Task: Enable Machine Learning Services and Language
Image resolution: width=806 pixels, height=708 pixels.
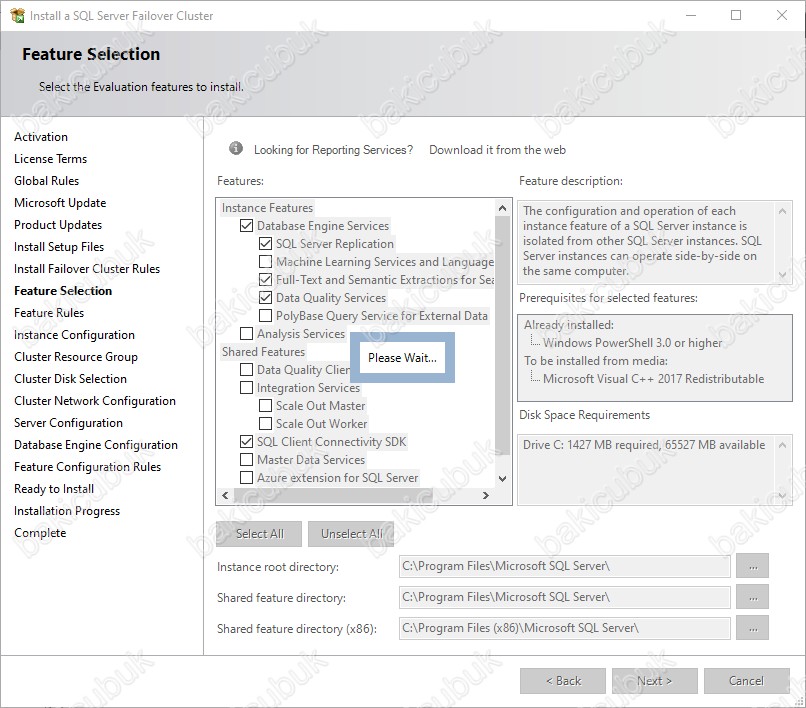Action: [265, 262]
